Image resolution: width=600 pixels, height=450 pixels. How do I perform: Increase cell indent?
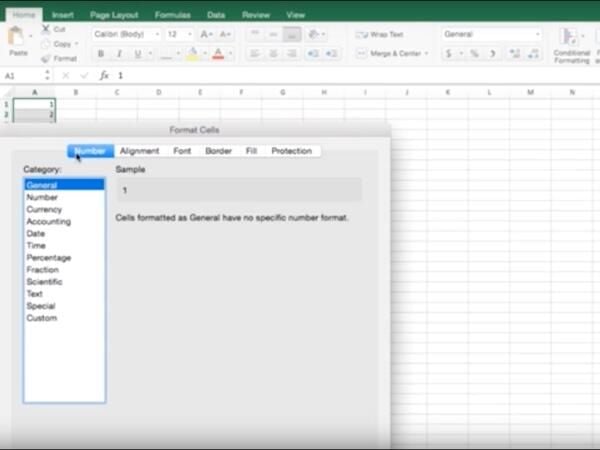pyautogui.click(x=331, y=54)
